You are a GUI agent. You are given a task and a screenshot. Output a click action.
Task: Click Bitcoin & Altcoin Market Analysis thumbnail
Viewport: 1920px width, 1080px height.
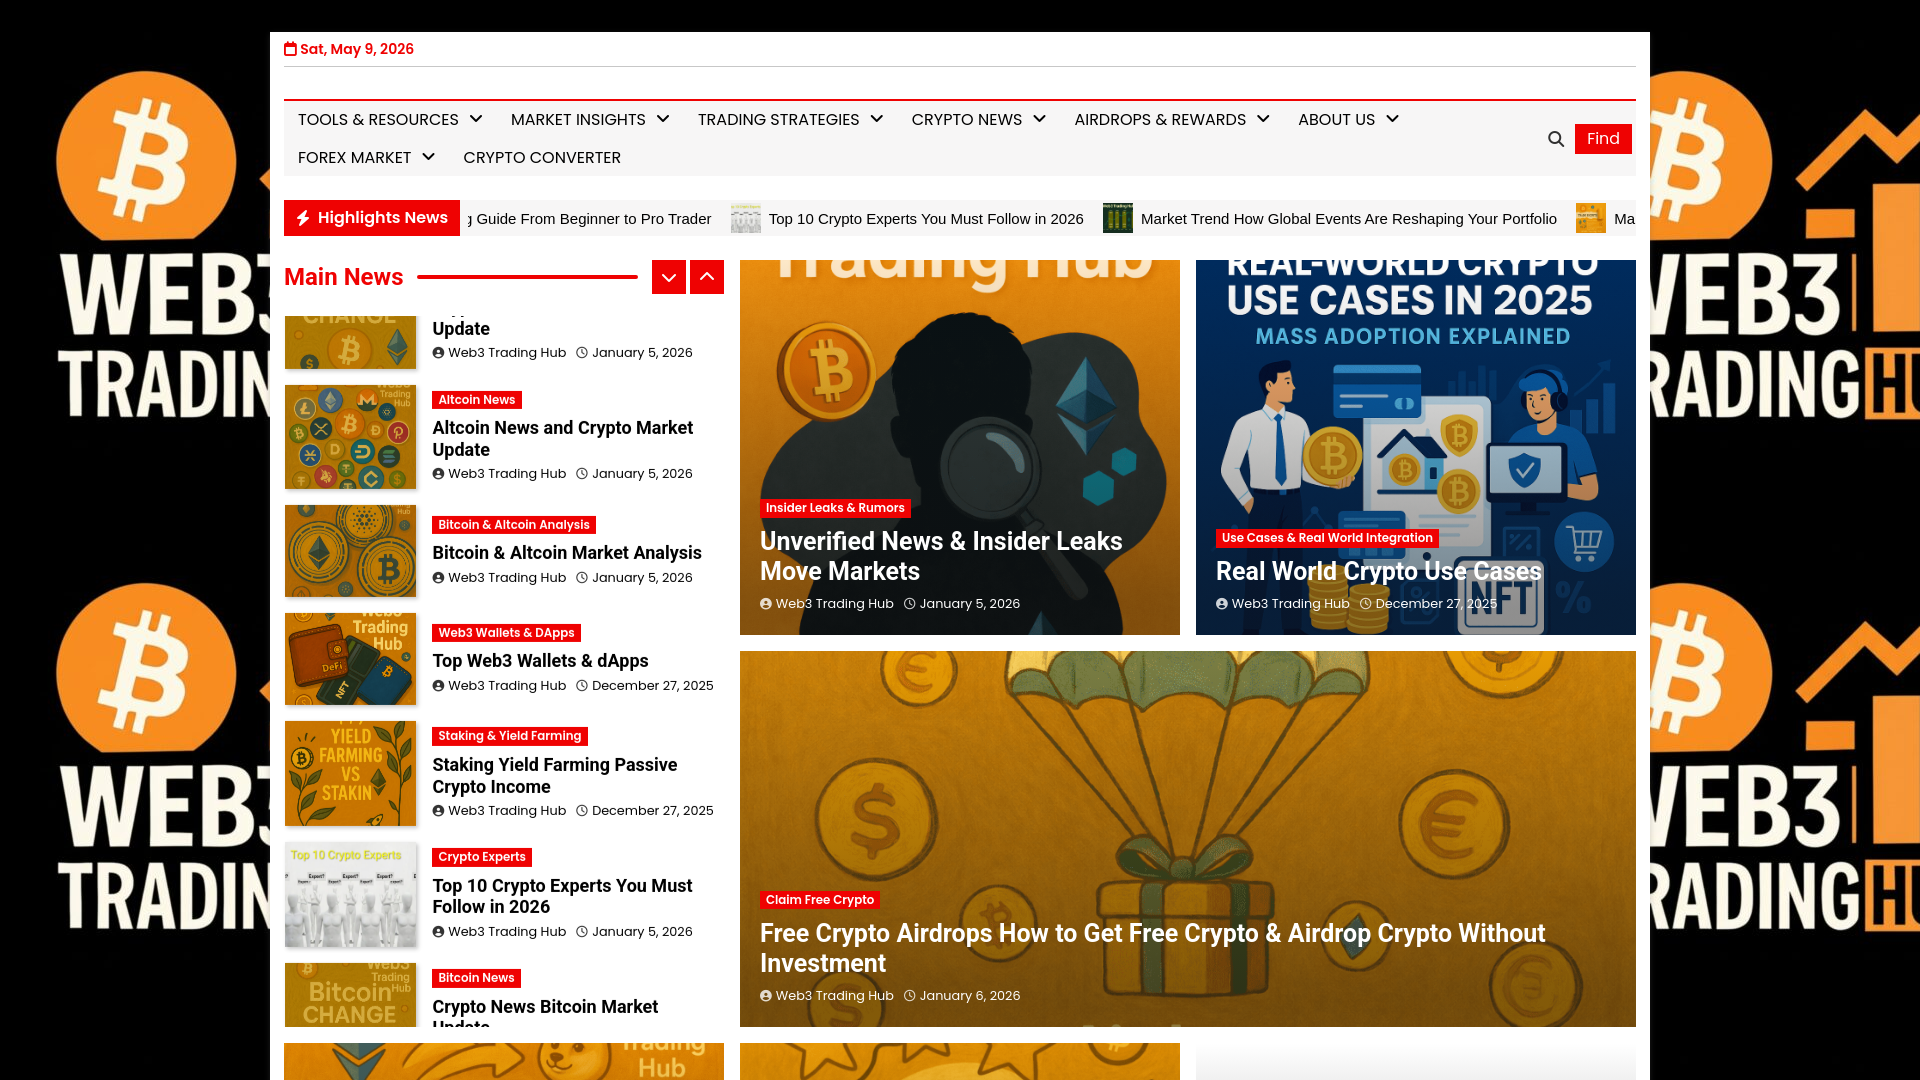pos(350,551)
